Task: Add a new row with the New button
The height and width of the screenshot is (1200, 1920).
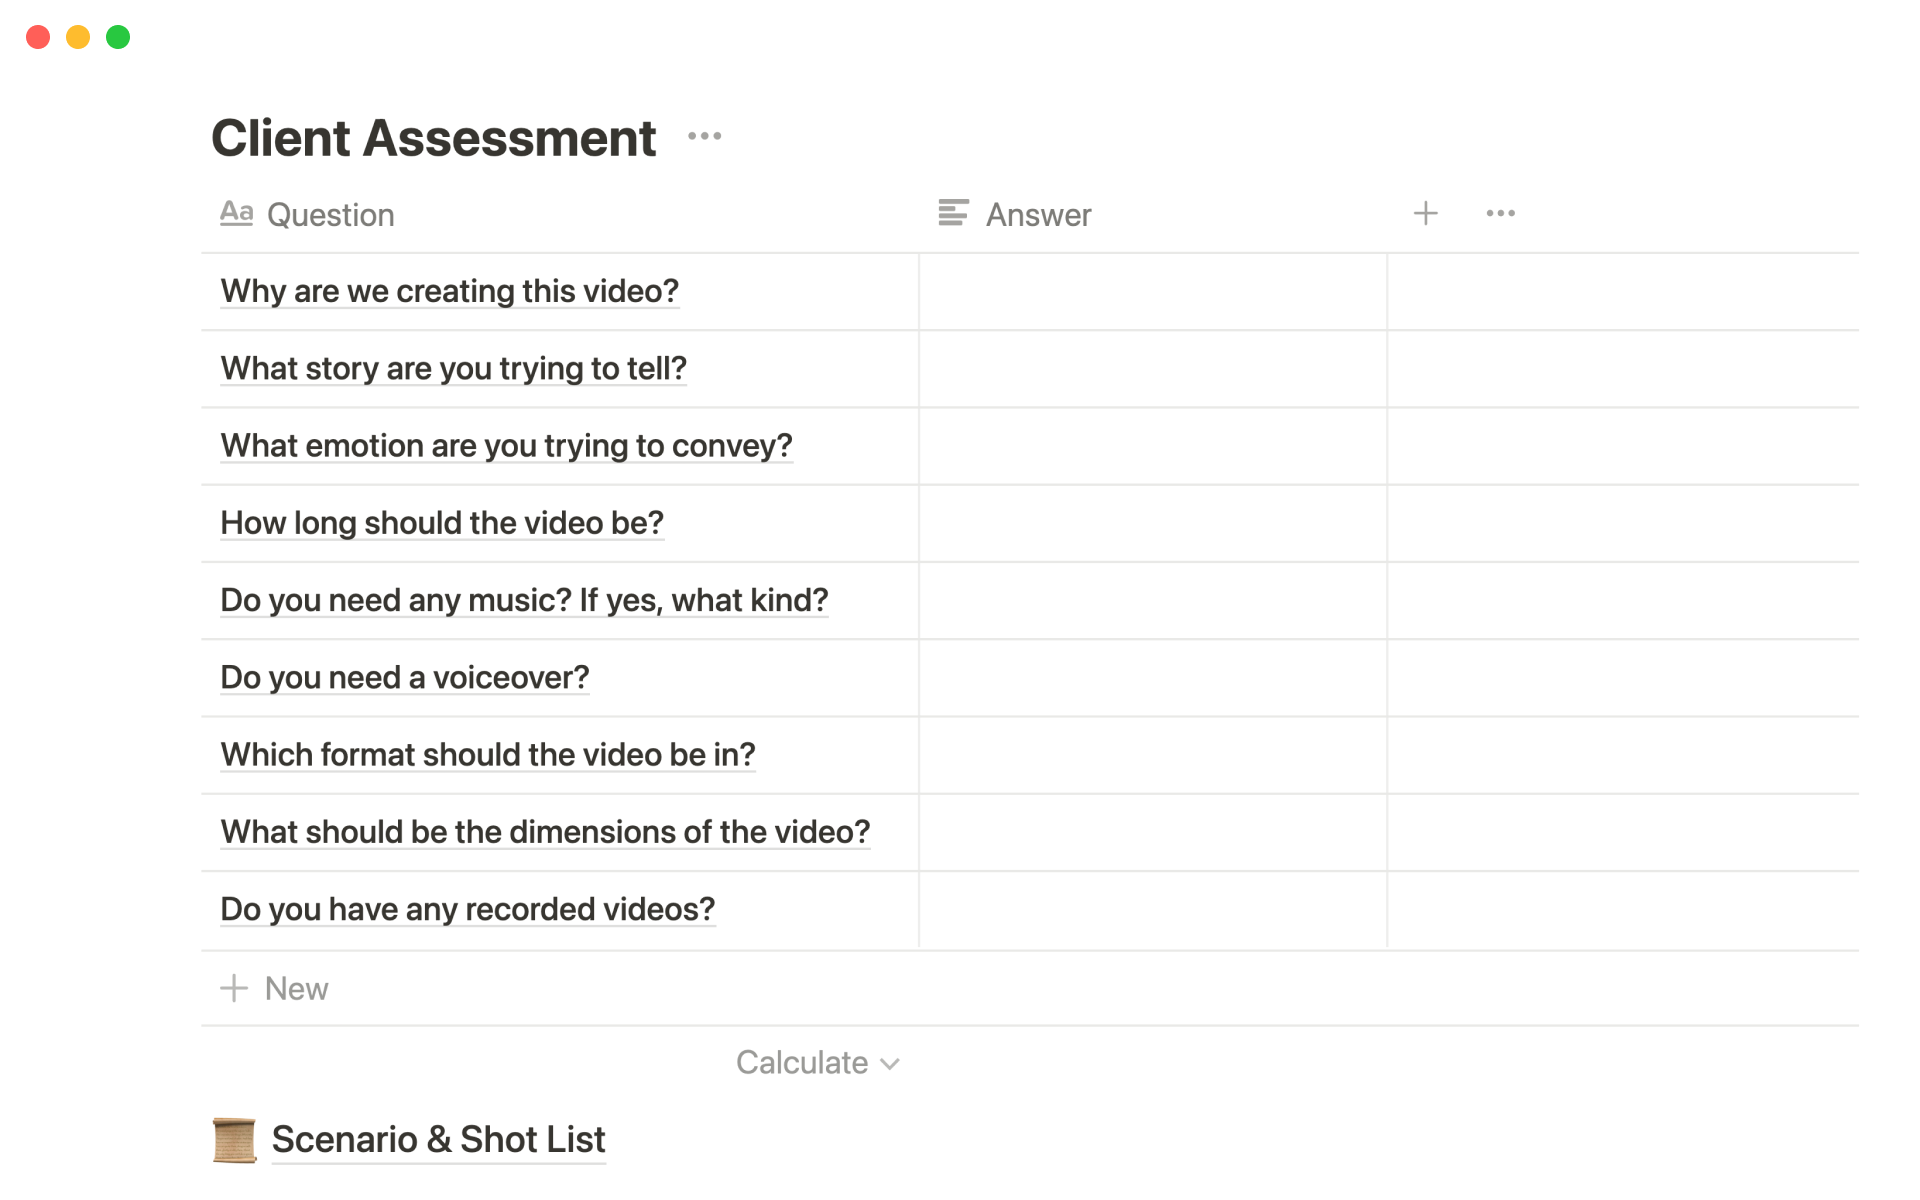Action: [x=296, y=988]
